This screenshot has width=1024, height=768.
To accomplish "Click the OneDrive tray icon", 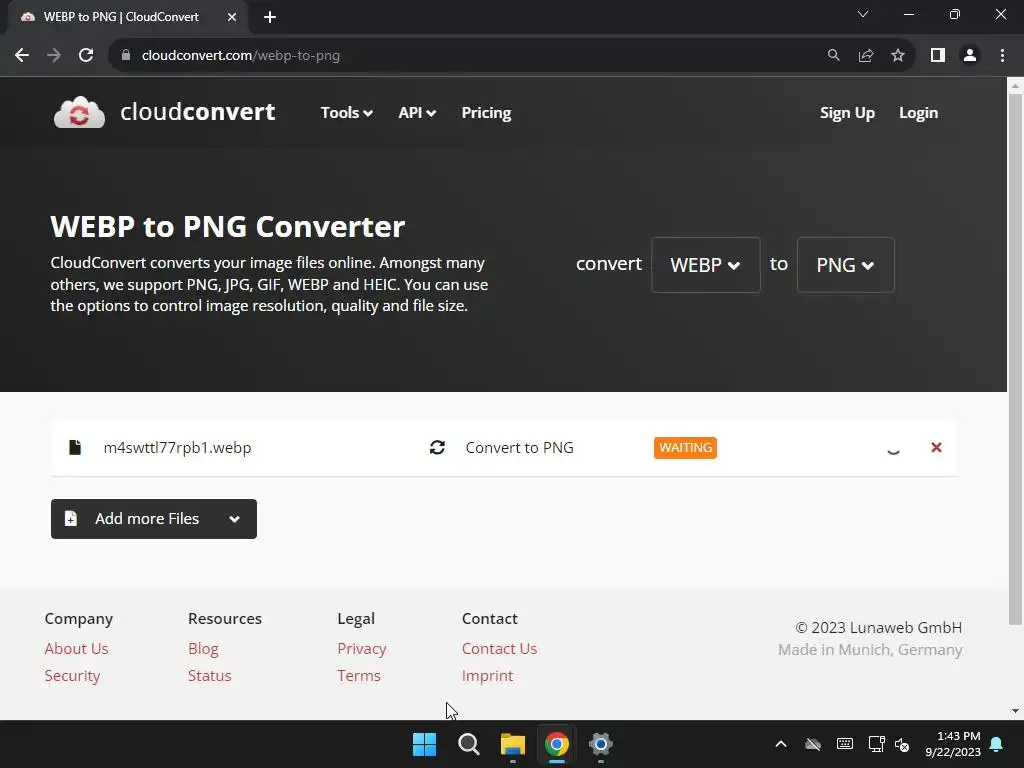I will pyautogui.click(x=812, y=744).
